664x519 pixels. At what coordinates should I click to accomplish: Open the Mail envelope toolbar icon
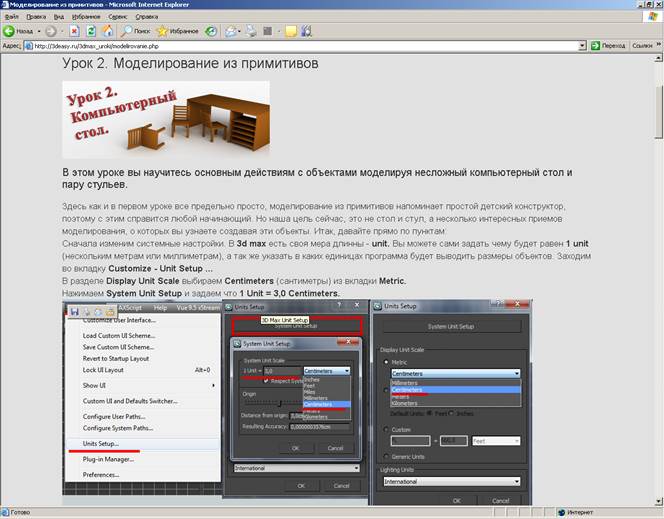pos(231,31)
